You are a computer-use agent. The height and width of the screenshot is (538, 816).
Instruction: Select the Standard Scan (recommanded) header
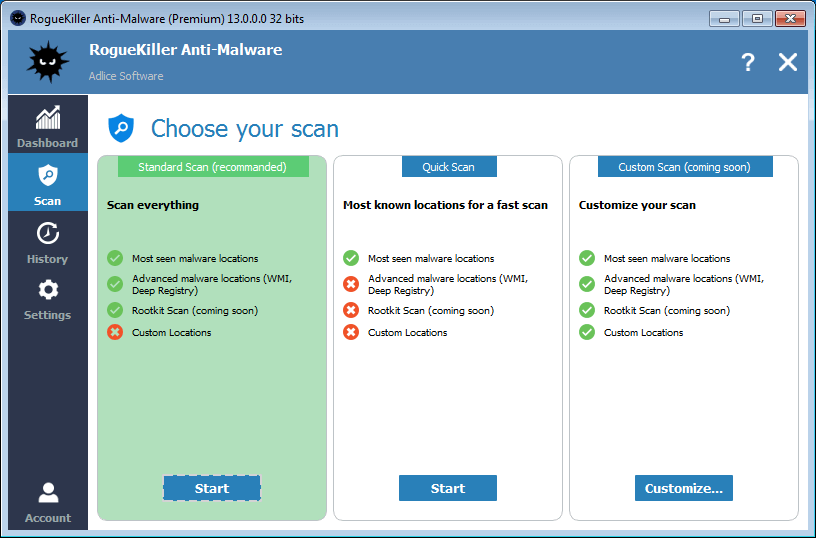[x=212, y=167]
